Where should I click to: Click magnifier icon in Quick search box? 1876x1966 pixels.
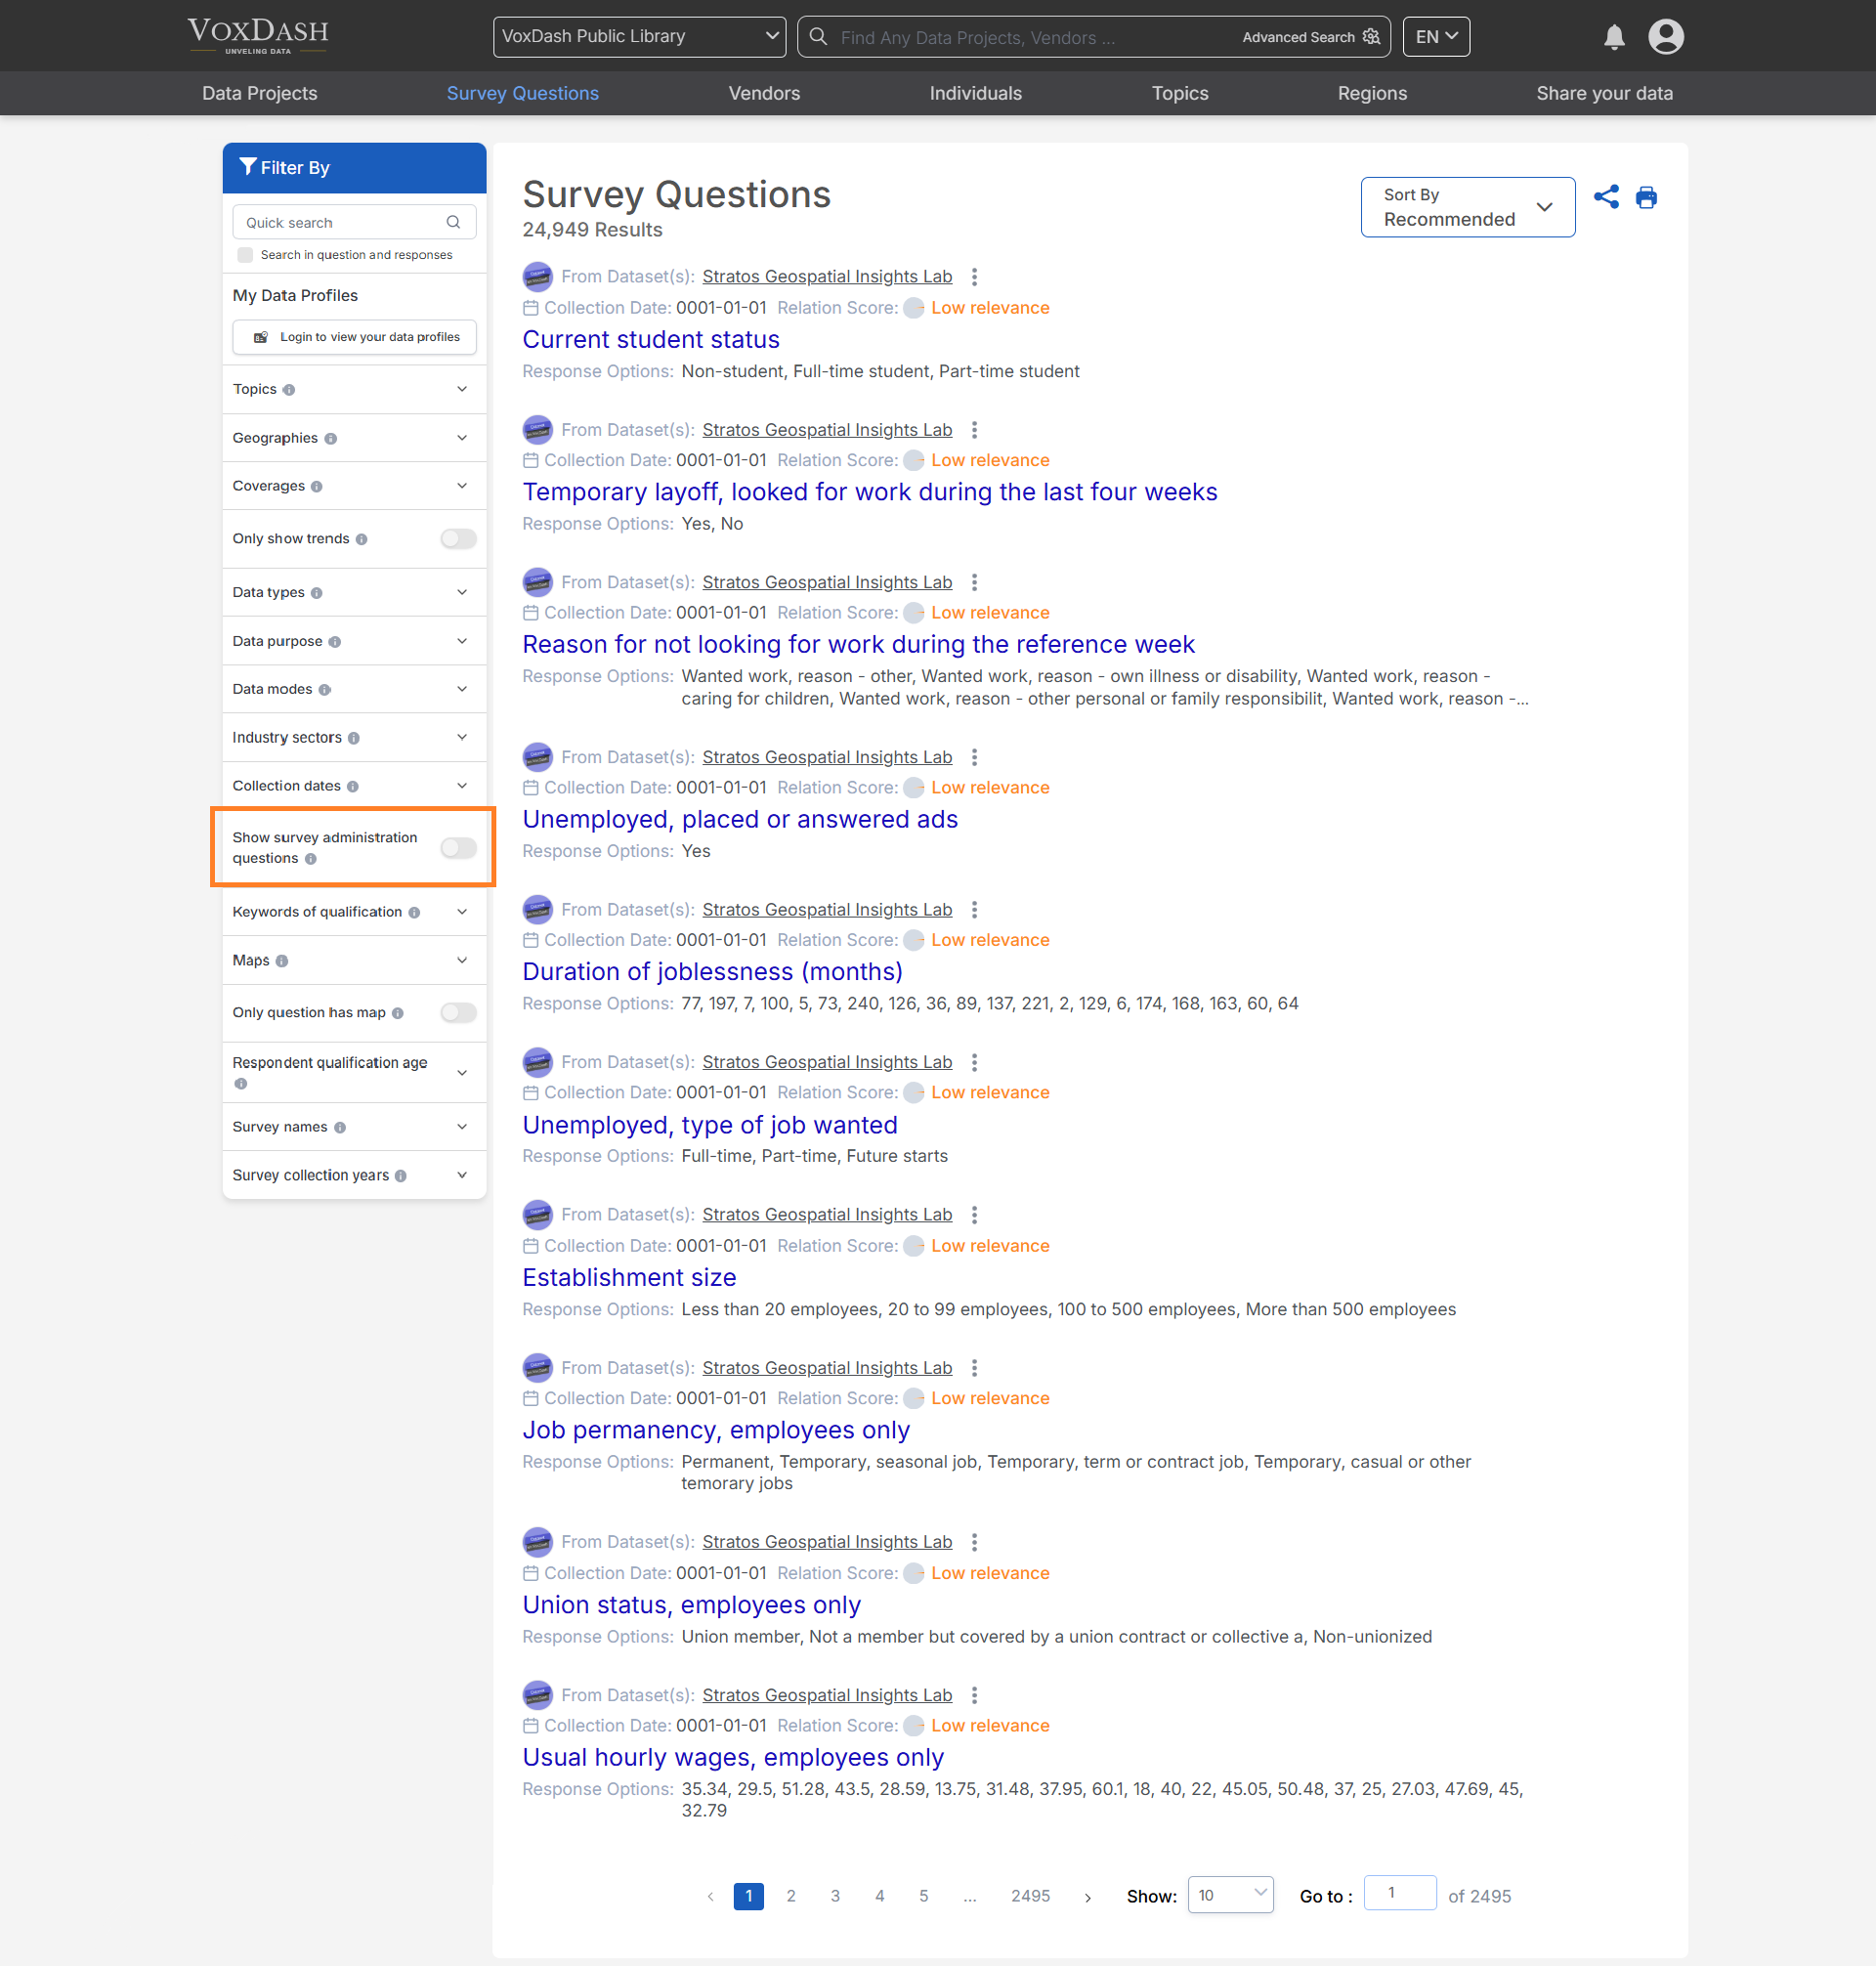coord(453,222)
